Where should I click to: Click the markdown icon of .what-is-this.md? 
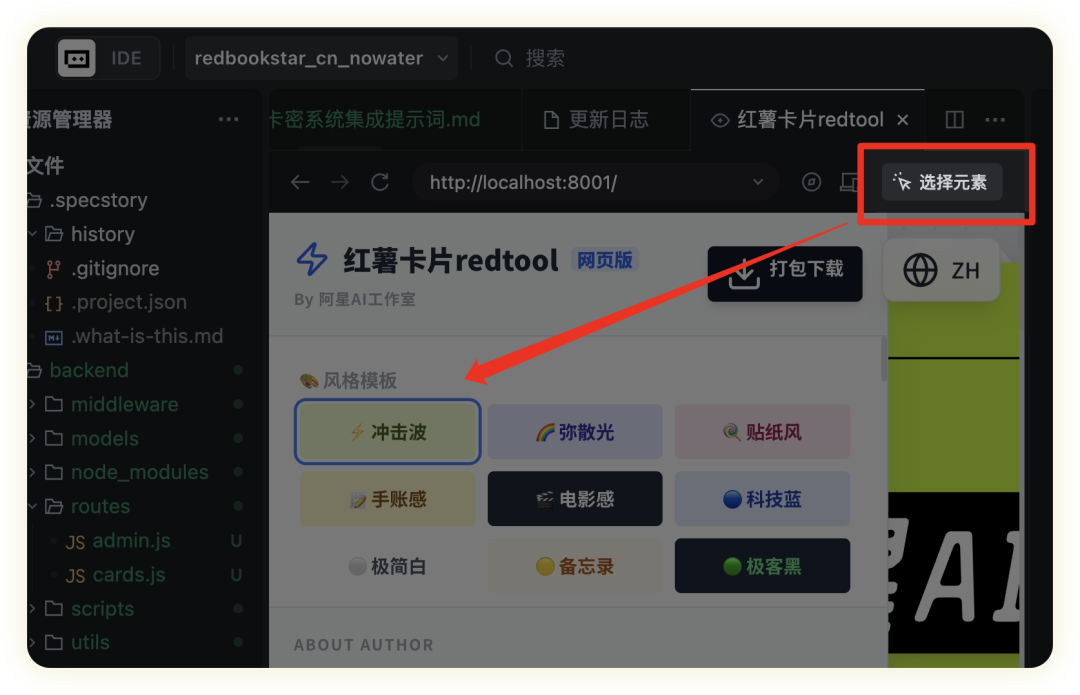54,338
